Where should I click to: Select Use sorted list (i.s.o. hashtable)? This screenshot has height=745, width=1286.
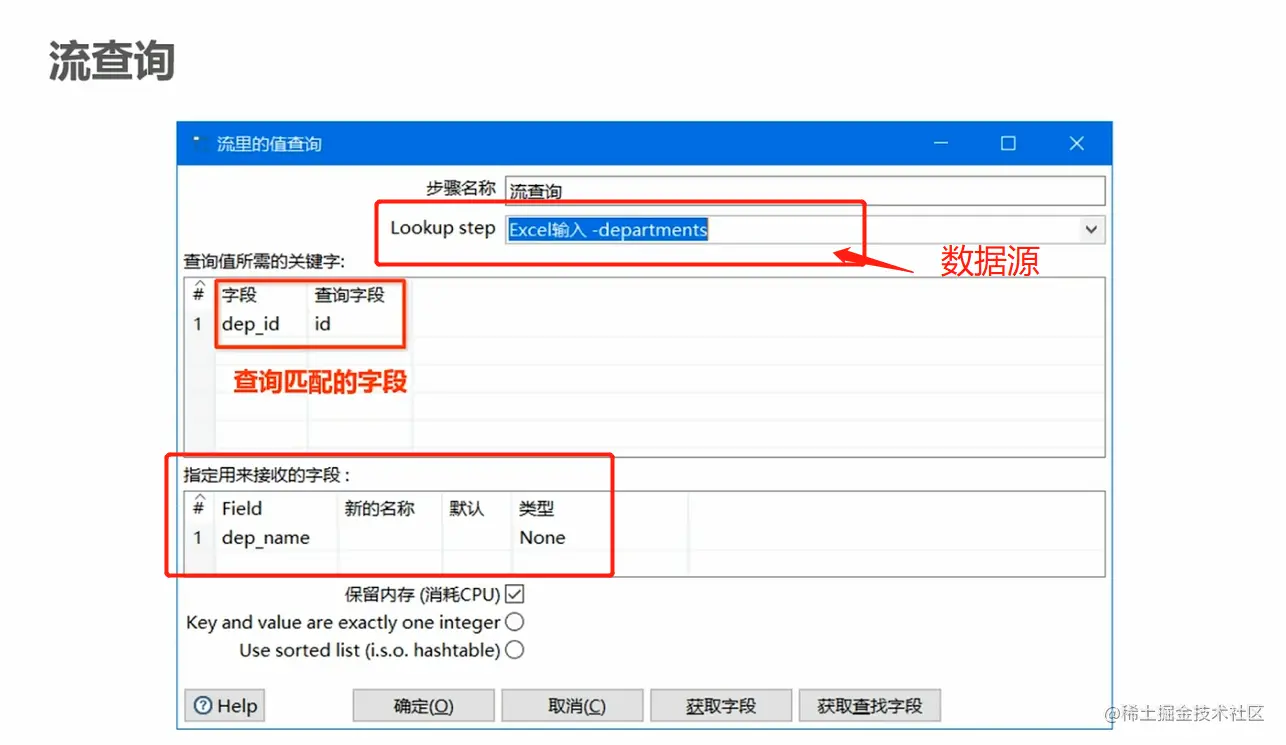(514, 650)
